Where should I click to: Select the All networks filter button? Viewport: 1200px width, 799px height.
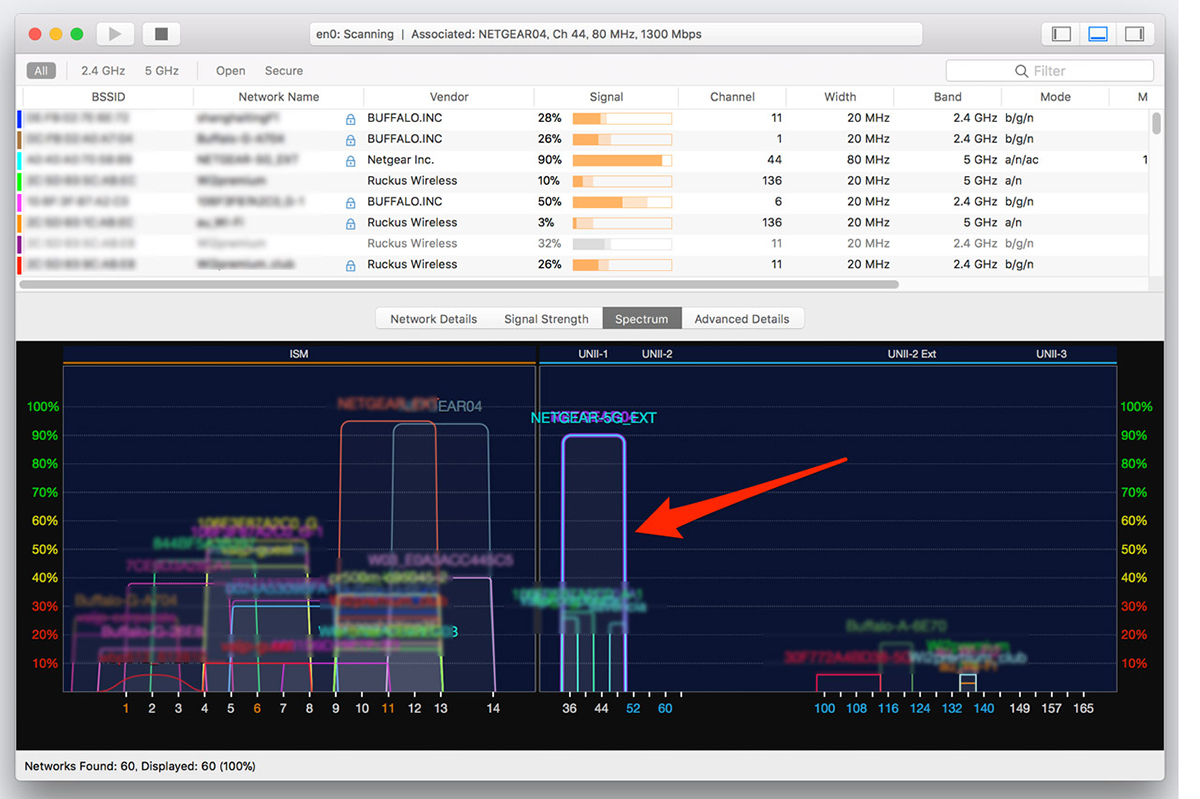41,71
